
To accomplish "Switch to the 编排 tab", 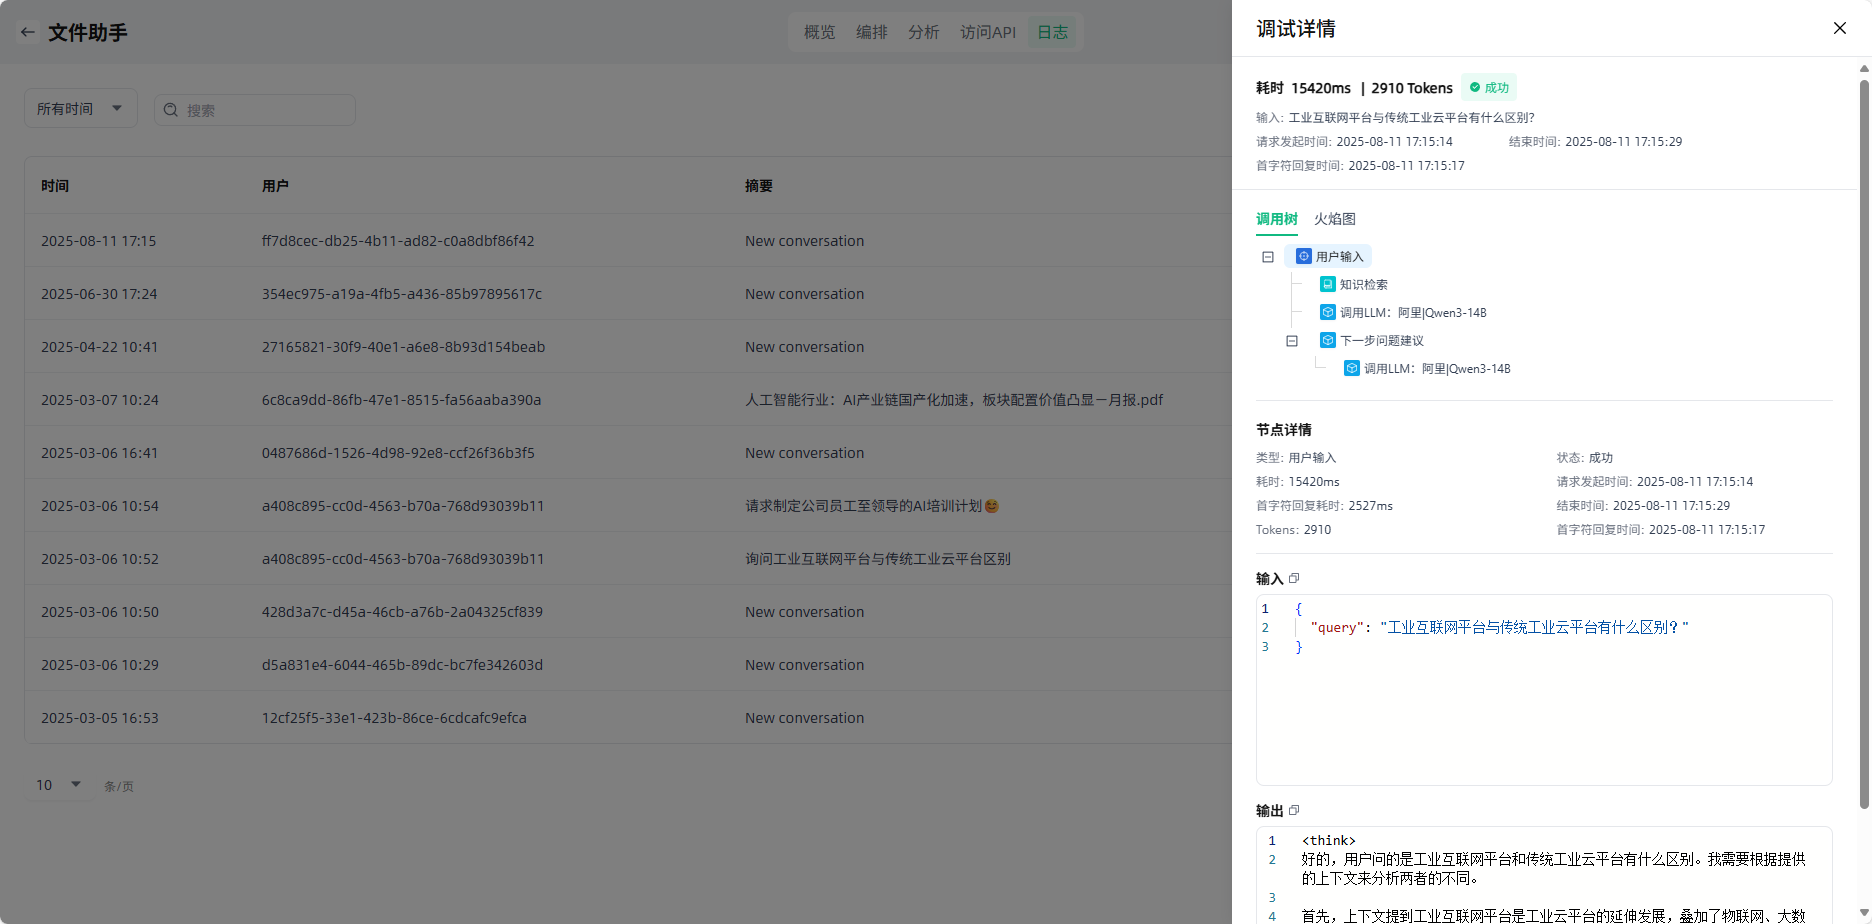I will 871,32.
